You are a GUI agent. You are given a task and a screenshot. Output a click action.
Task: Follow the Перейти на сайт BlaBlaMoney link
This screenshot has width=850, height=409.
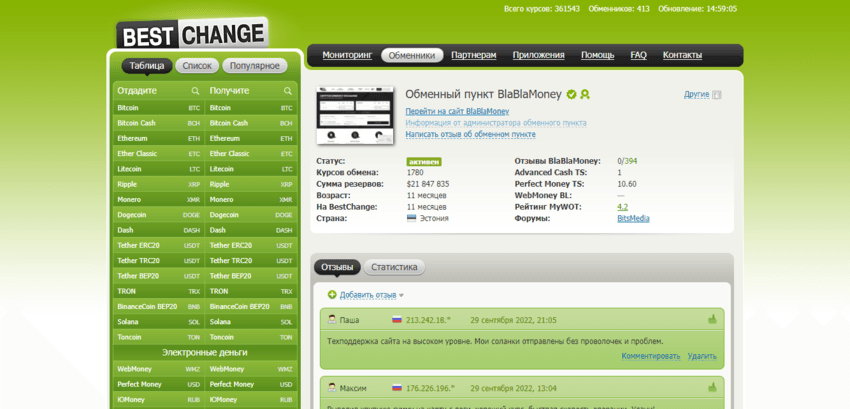tap(456, 111)
